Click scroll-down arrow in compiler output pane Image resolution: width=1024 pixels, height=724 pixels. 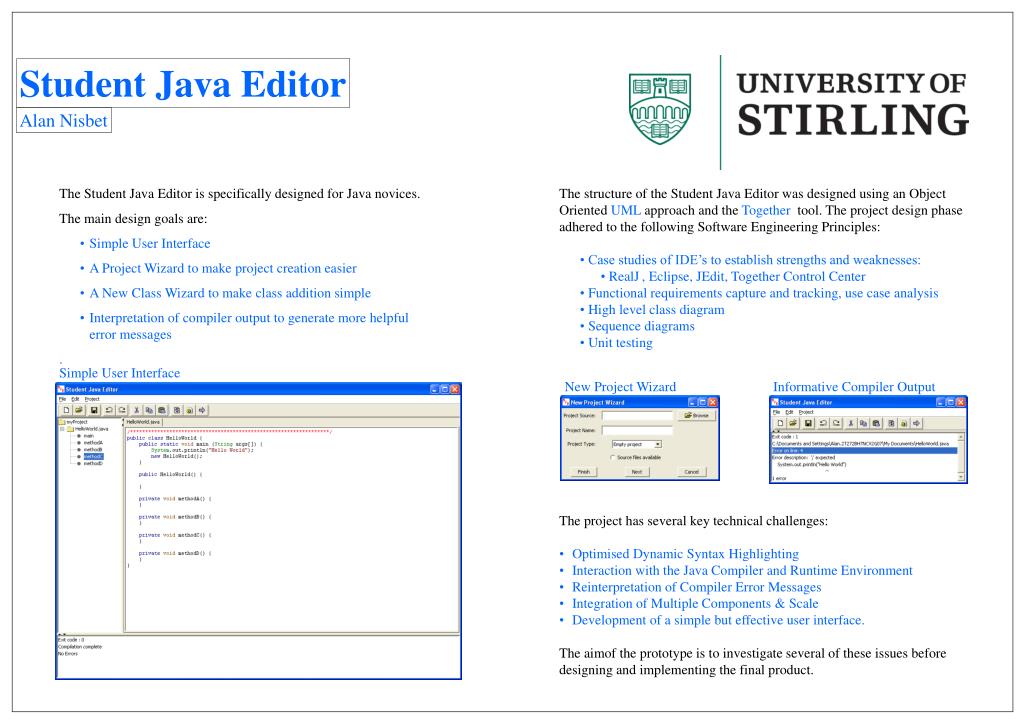[961, 477]
